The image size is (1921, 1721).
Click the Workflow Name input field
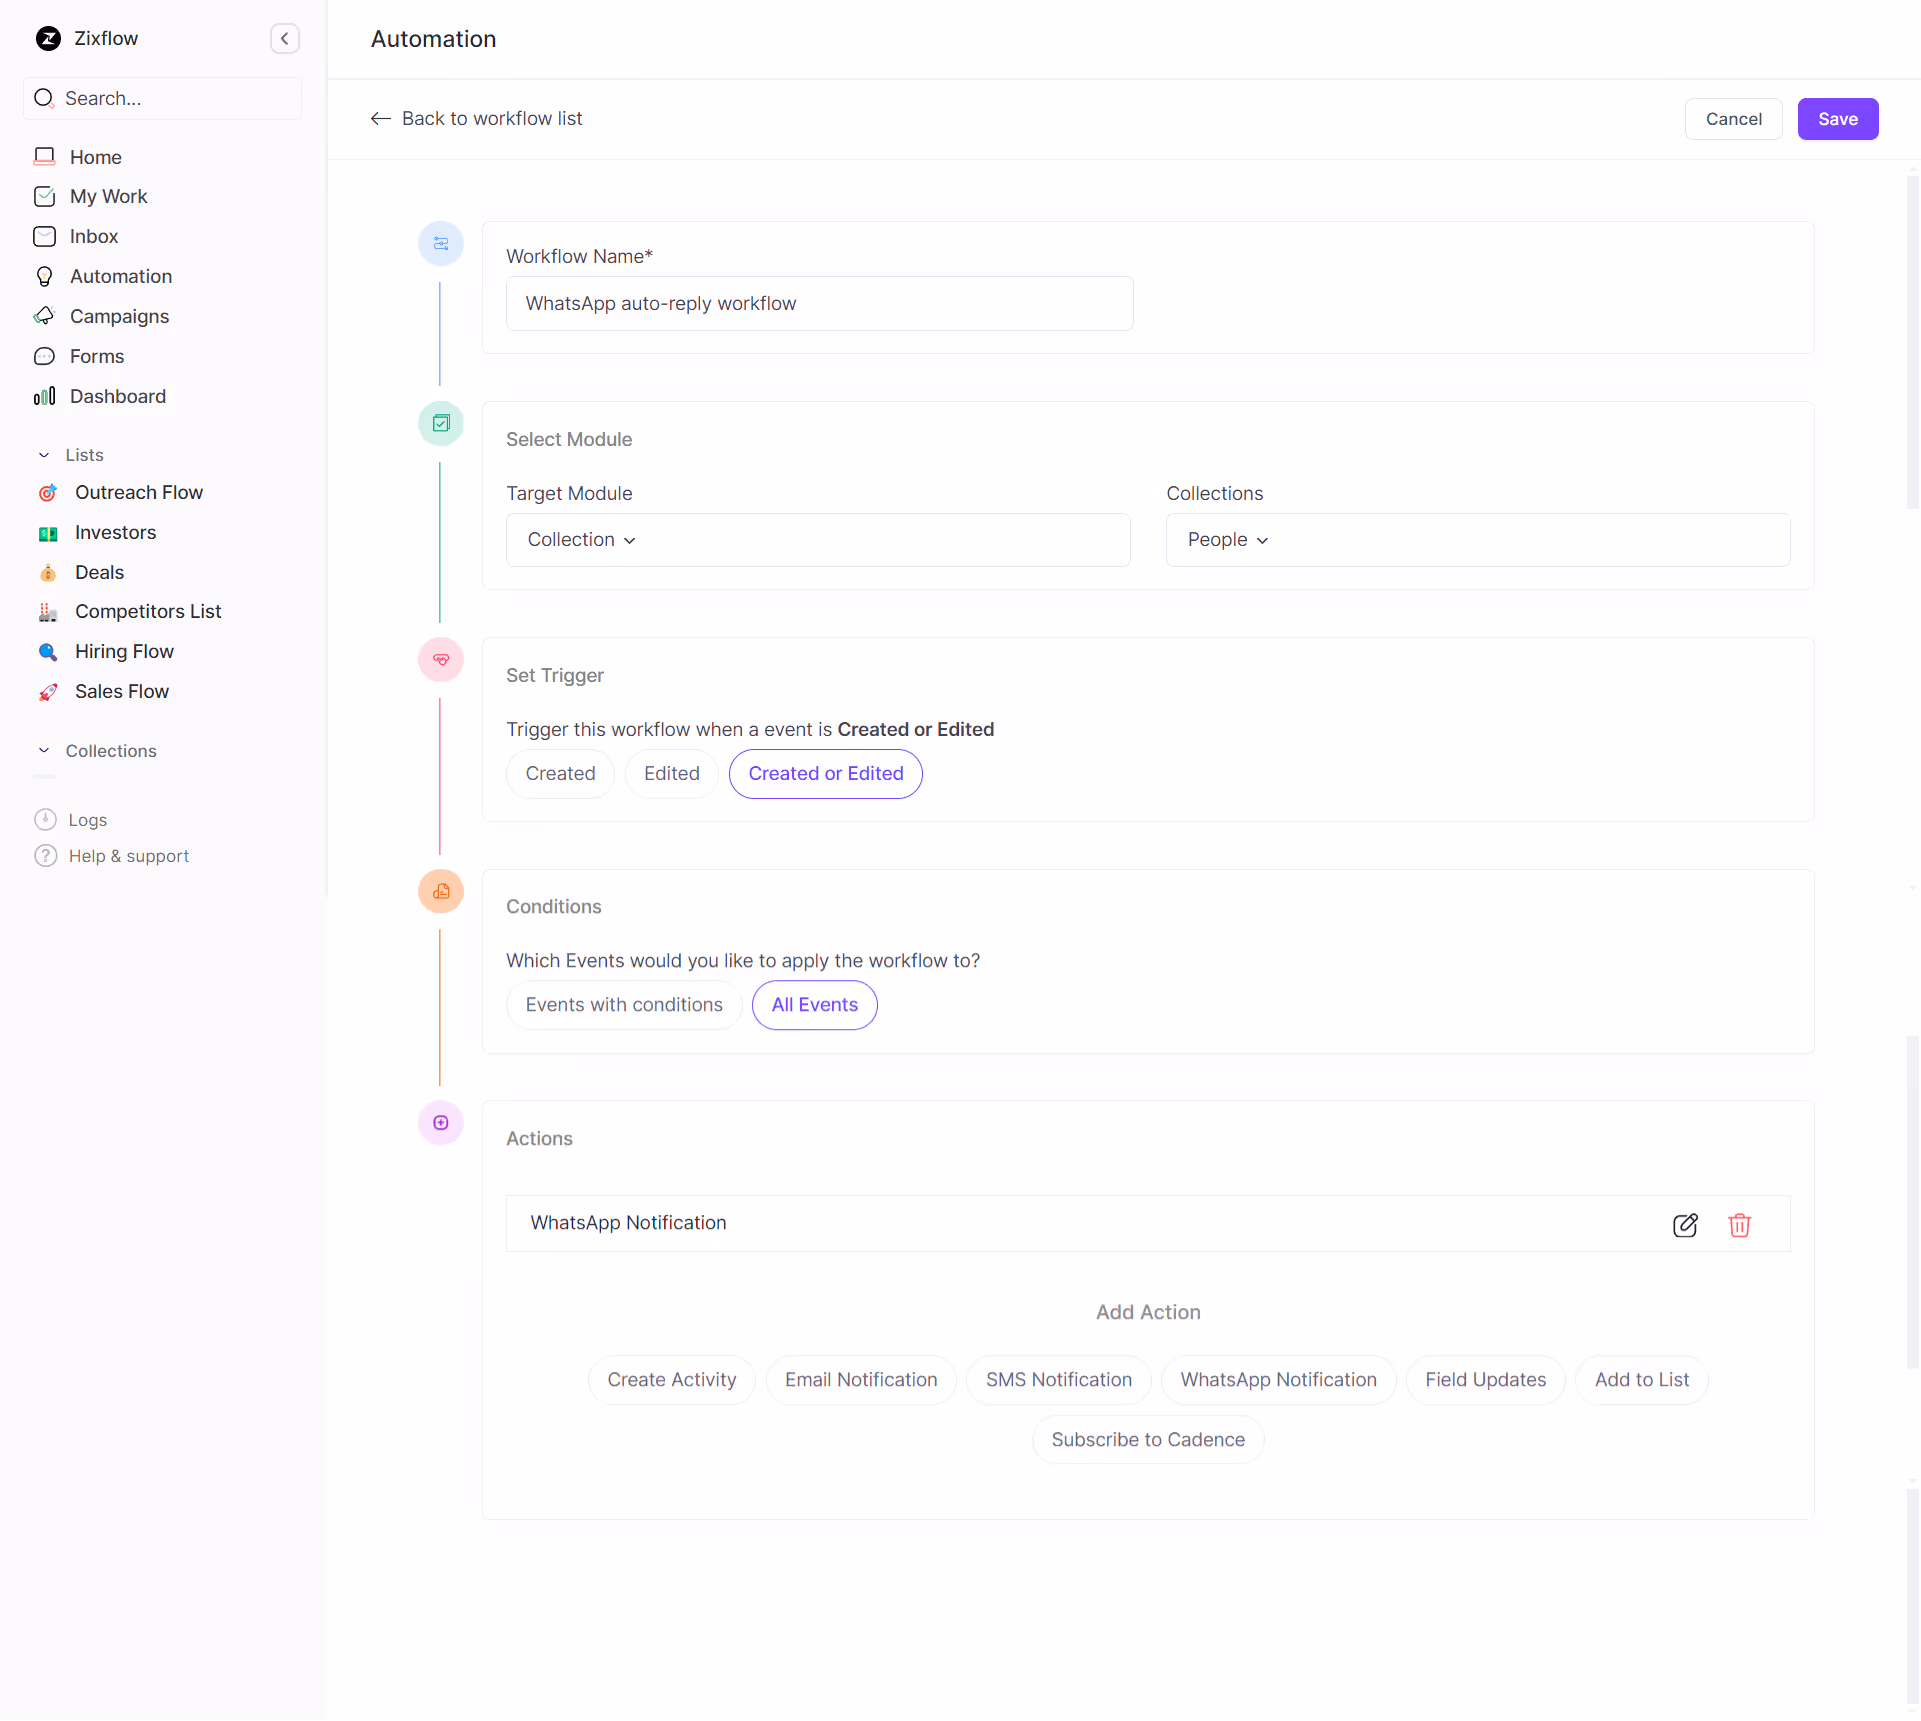point(819,304)
